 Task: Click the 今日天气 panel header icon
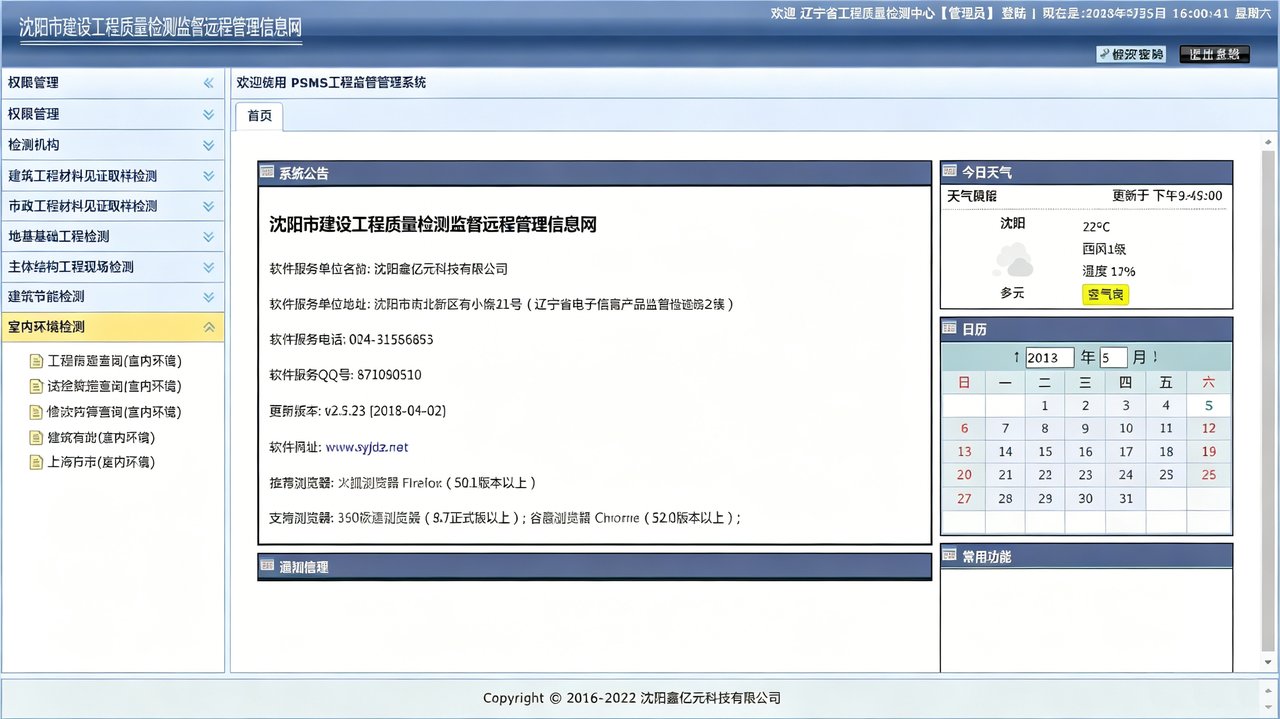950,172
